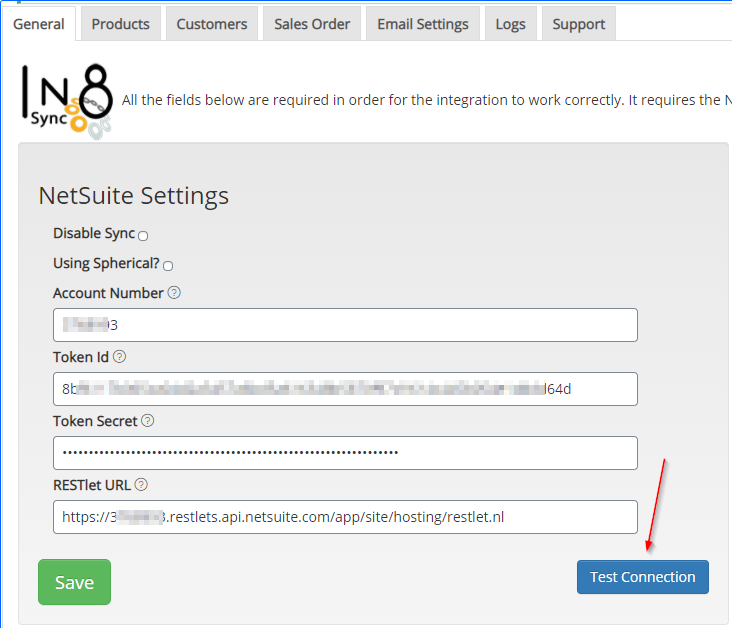Image resolution: width=732 pixels, height=628 pixels.
Task: Enable the Disable Sync checkbox
Action: pyautogui.click(x=143, y=236)
